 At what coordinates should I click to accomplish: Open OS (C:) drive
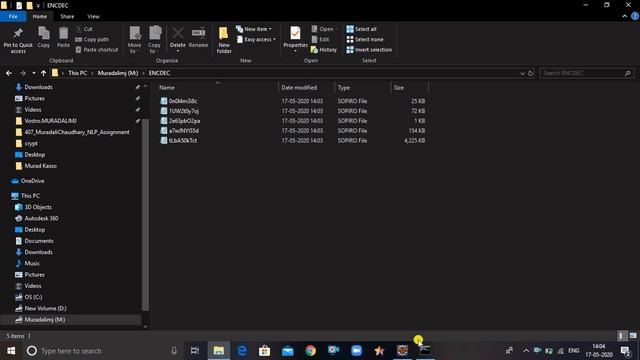click(x=33, y=297)
